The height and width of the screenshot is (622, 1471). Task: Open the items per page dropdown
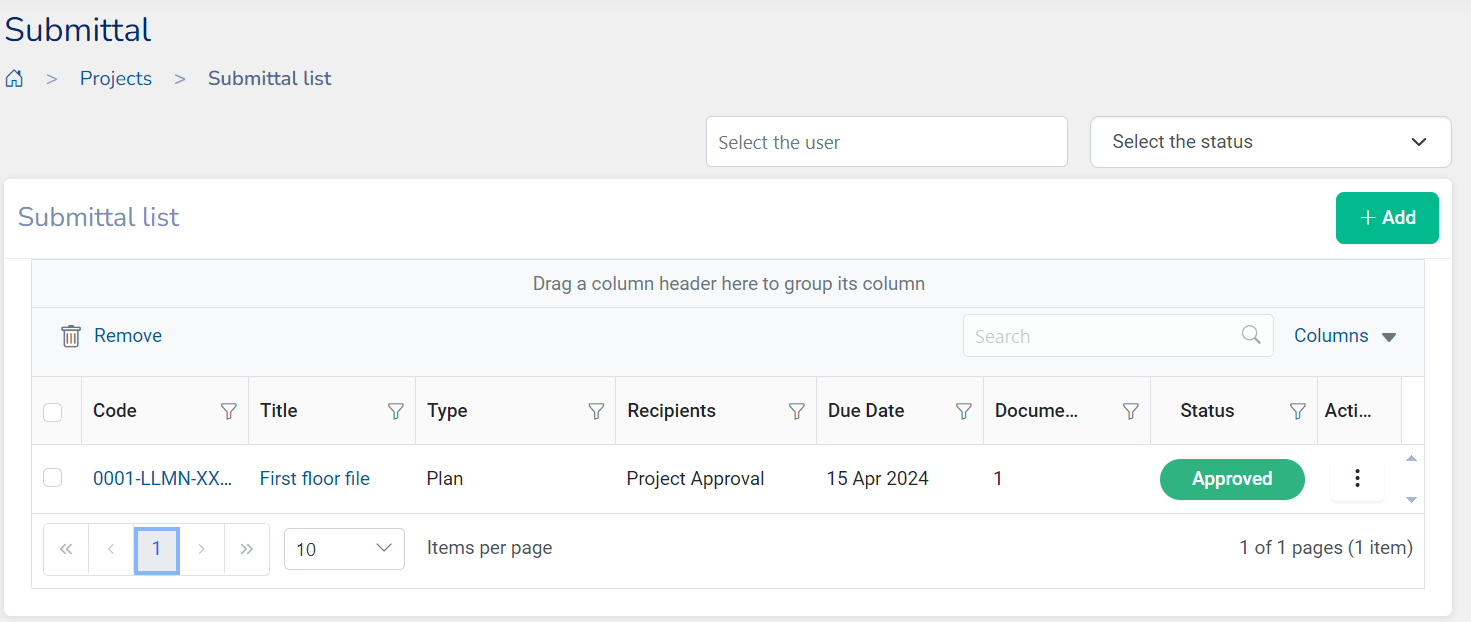coord(344,549)
